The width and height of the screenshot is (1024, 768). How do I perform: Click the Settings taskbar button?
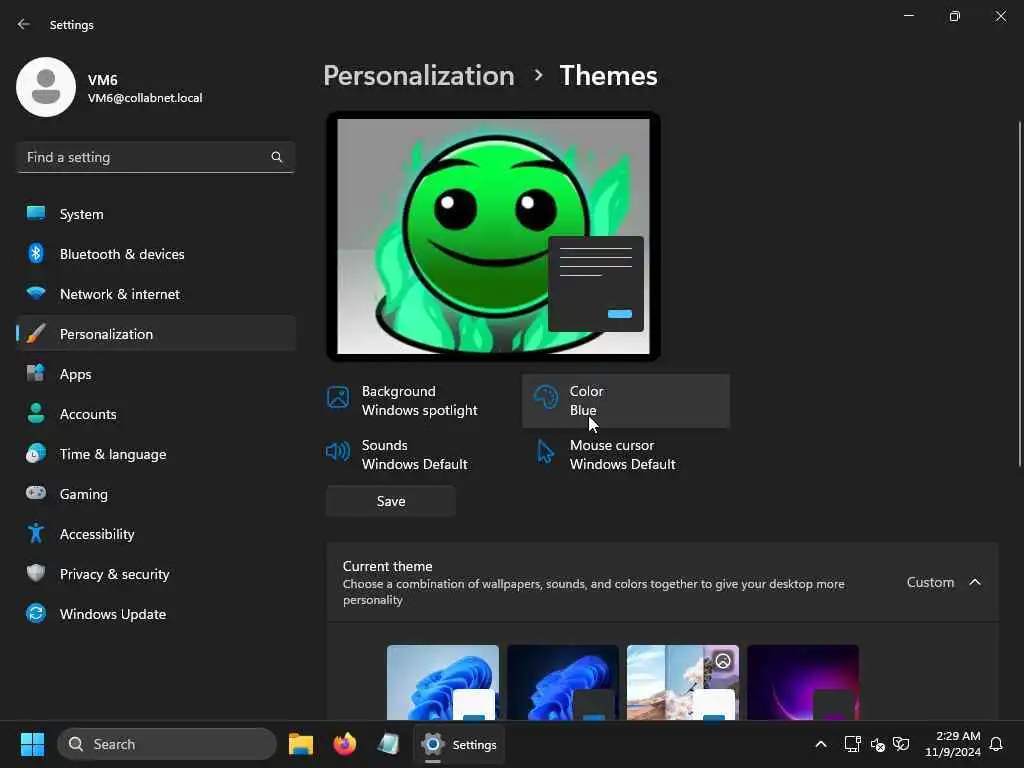tap(459, 744)
